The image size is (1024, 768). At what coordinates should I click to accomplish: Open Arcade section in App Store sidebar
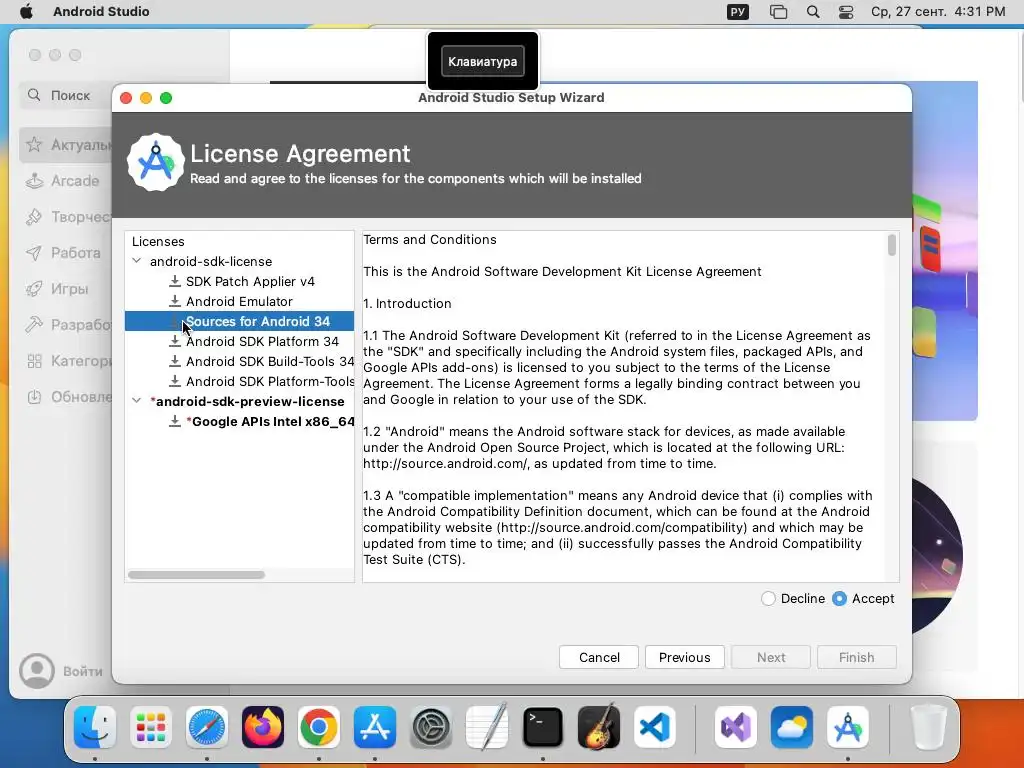pos(63,181)
